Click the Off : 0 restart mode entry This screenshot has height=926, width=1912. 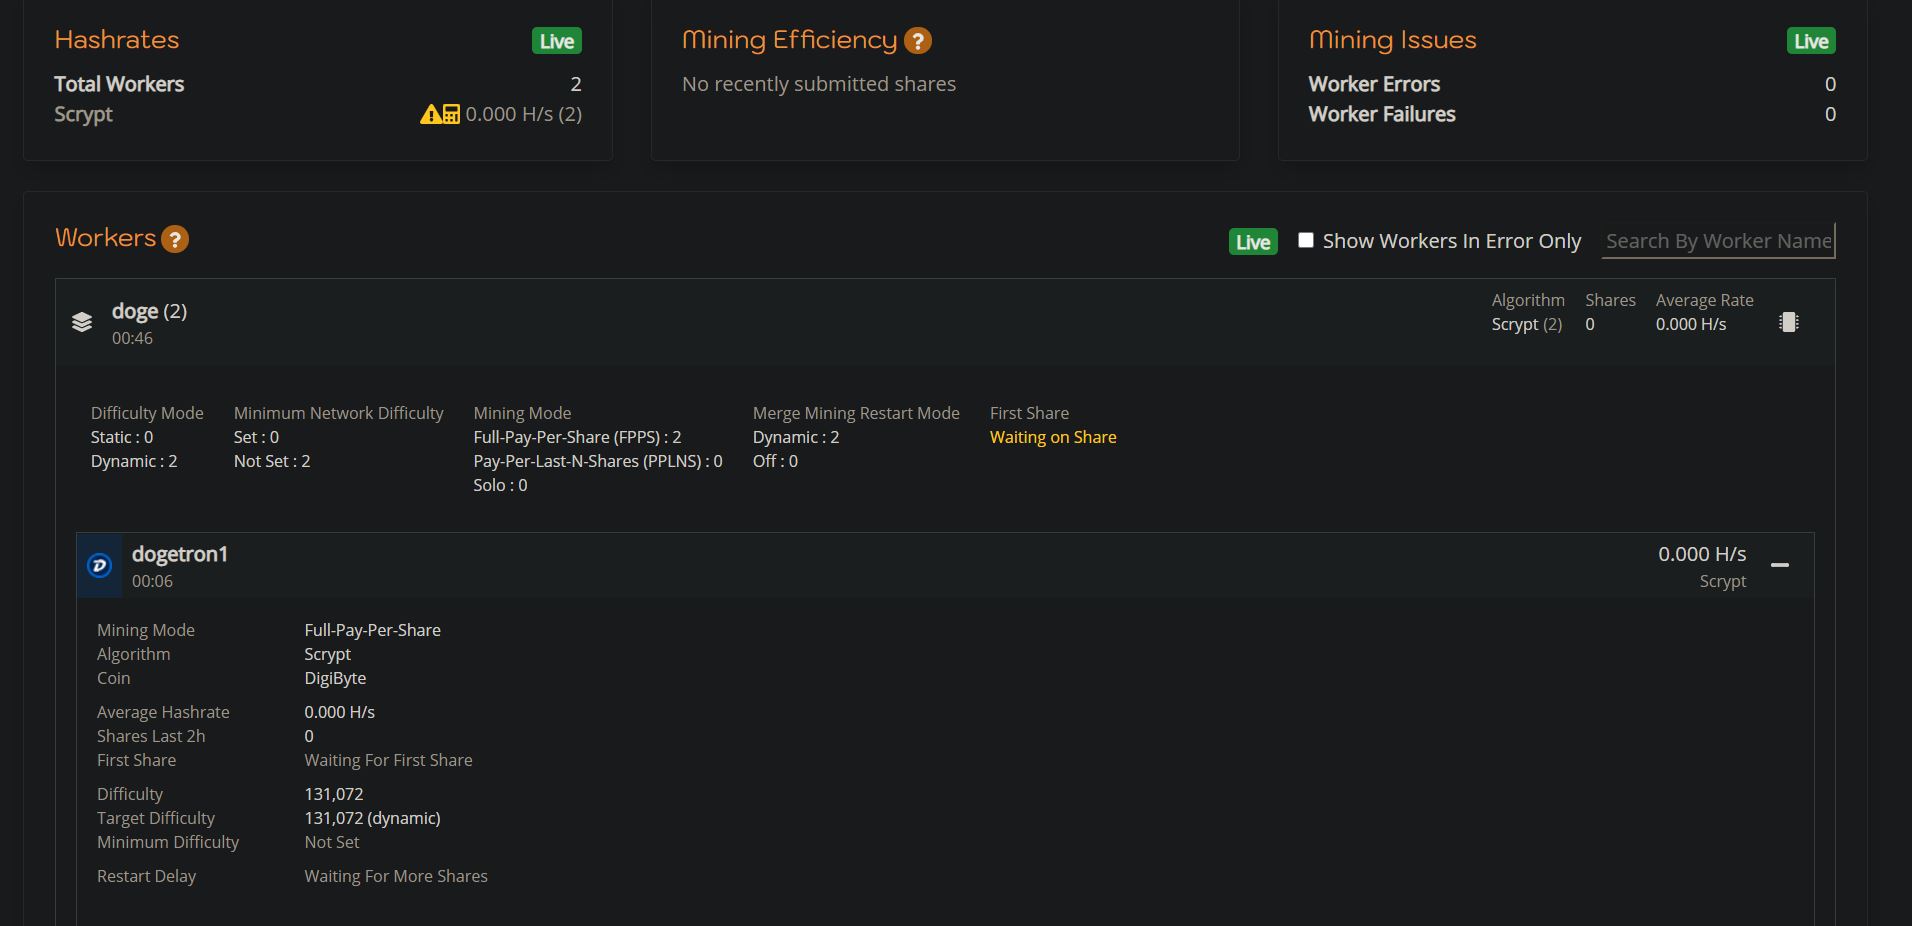(775, 461)
